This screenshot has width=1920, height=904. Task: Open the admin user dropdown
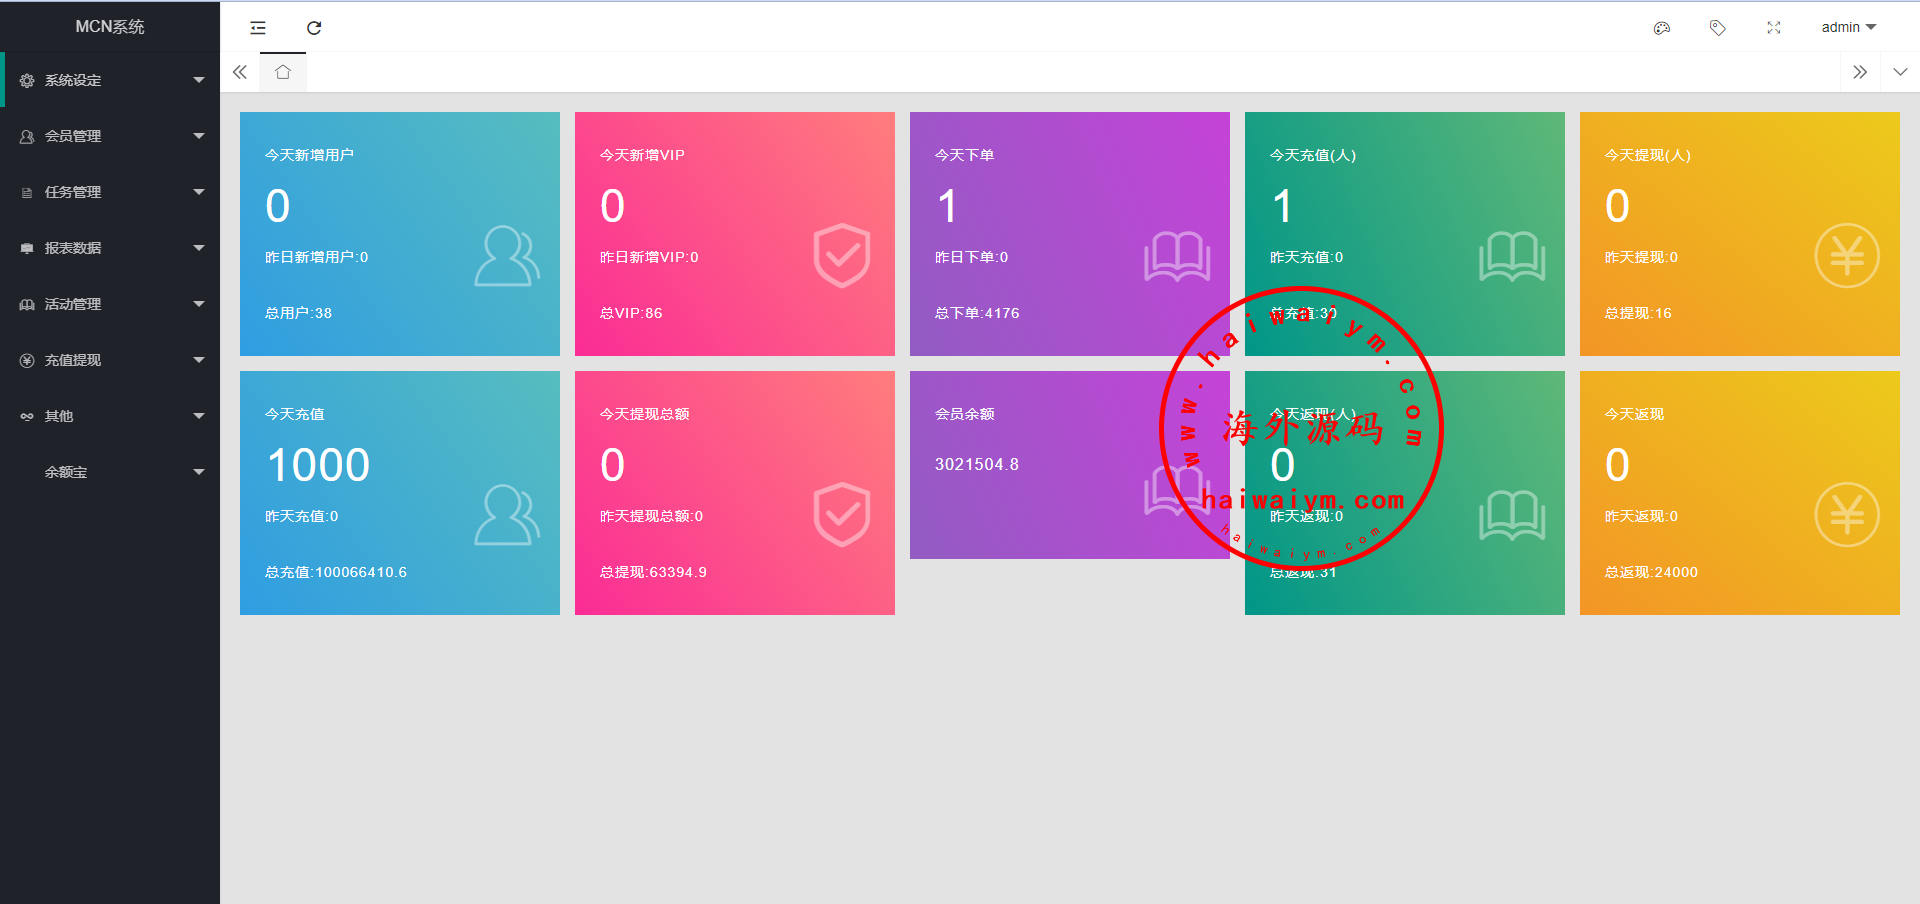[1848, 28]
